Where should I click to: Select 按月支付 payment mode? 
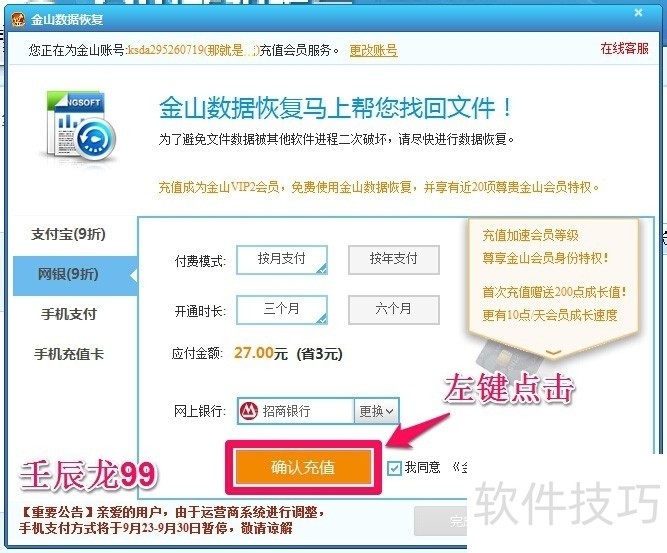[x=282, y=259]
